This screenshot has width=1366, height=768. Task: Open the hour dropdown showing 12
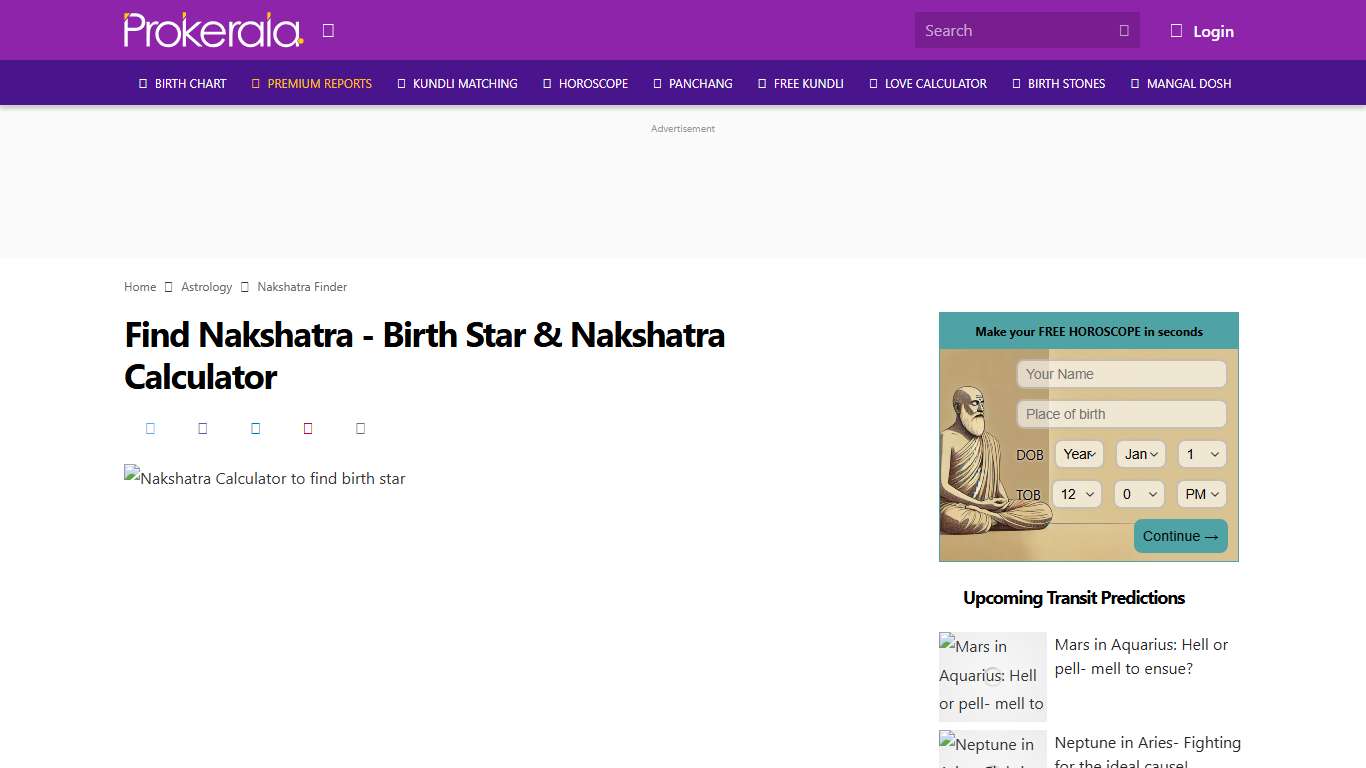[x=1076, y=494]
